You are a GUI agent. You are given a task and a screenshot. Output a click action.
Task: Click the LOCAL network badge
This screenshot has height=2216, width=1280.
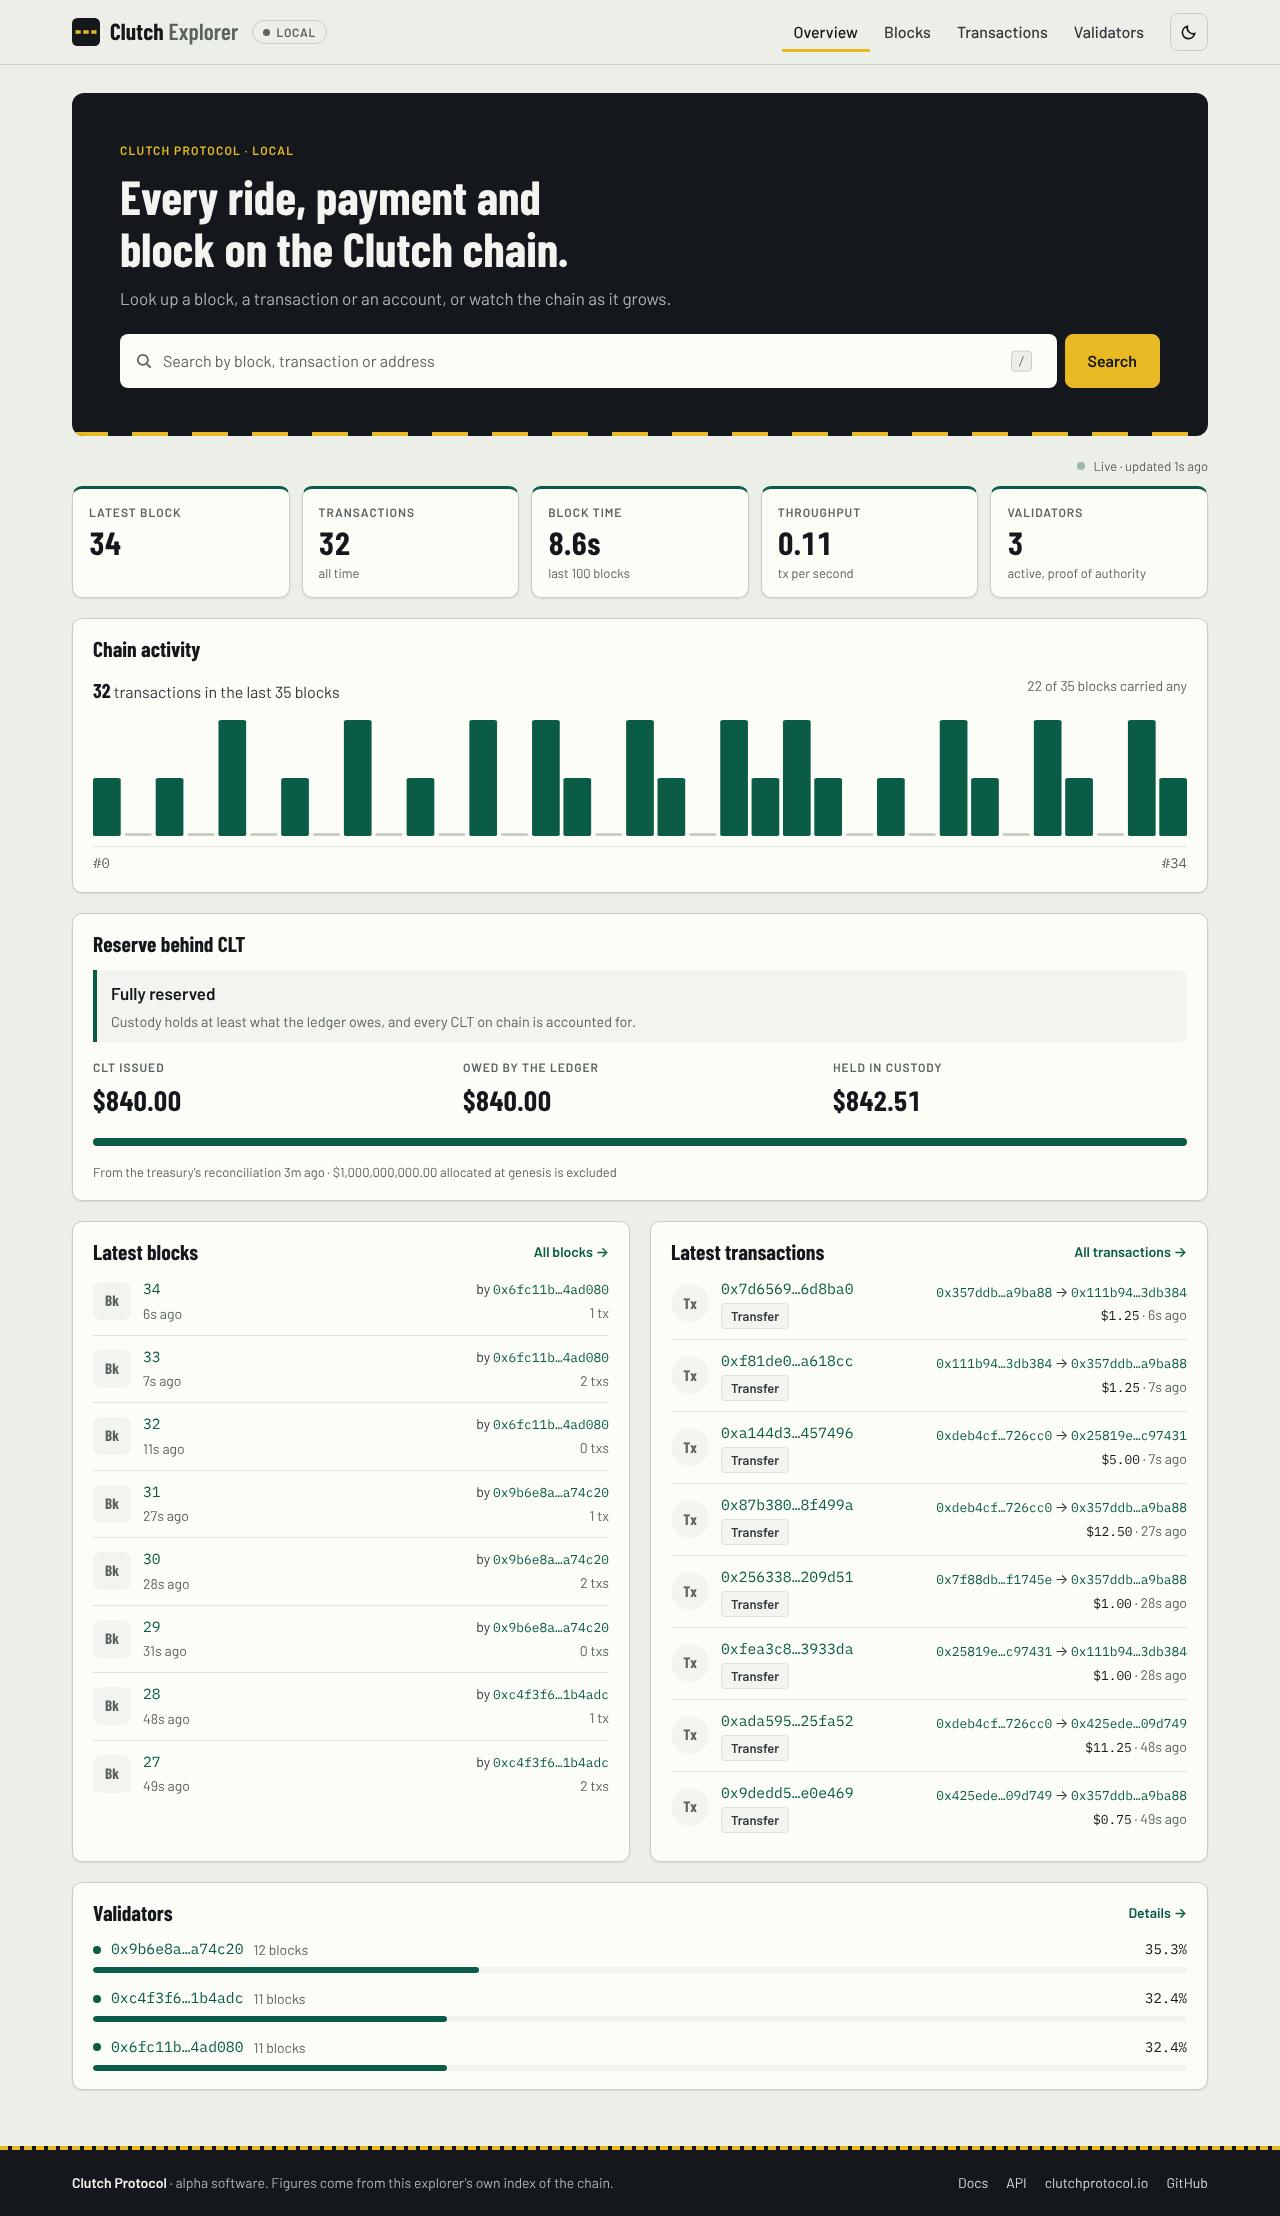pyautogui.click(x=289, y=33)
